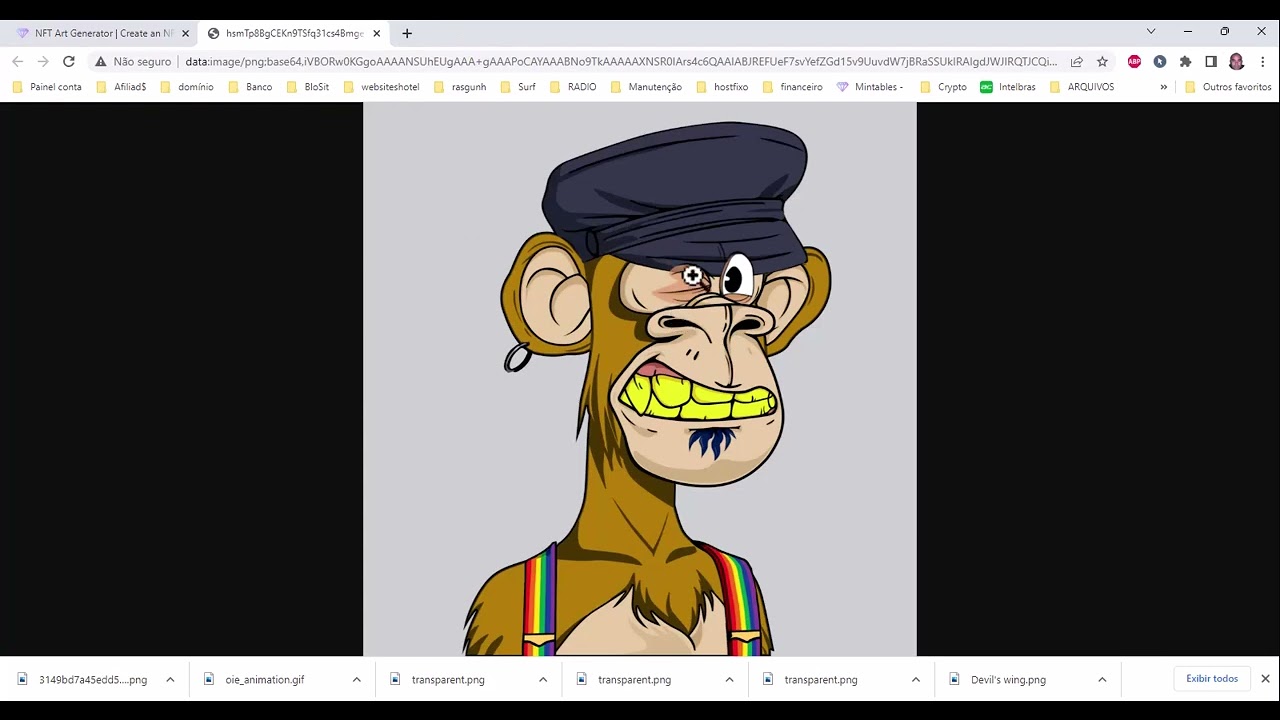The height and width of the screenshot is (720, 1280).
Task: Expand options for the oie_animation.gif download
Action: (356, 680)
